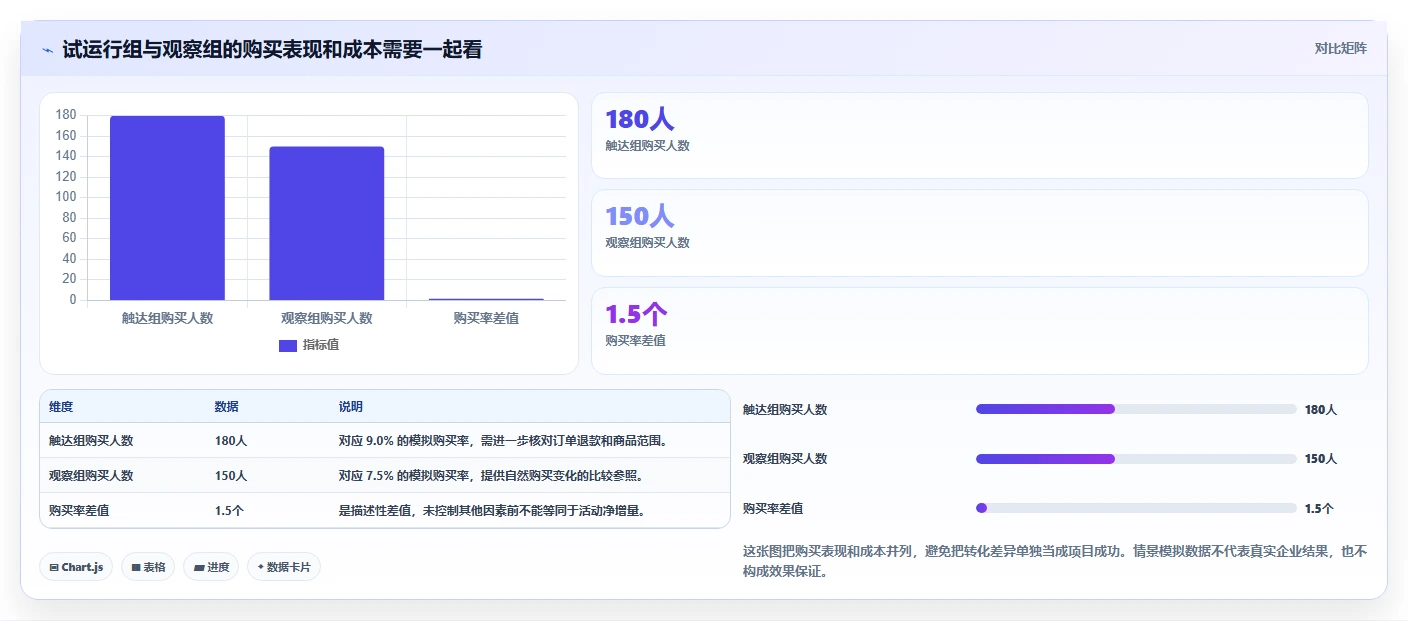The height and width of the screenshot is (621, 1408).
Task: Click the 数据 column header
Action: 227,407
